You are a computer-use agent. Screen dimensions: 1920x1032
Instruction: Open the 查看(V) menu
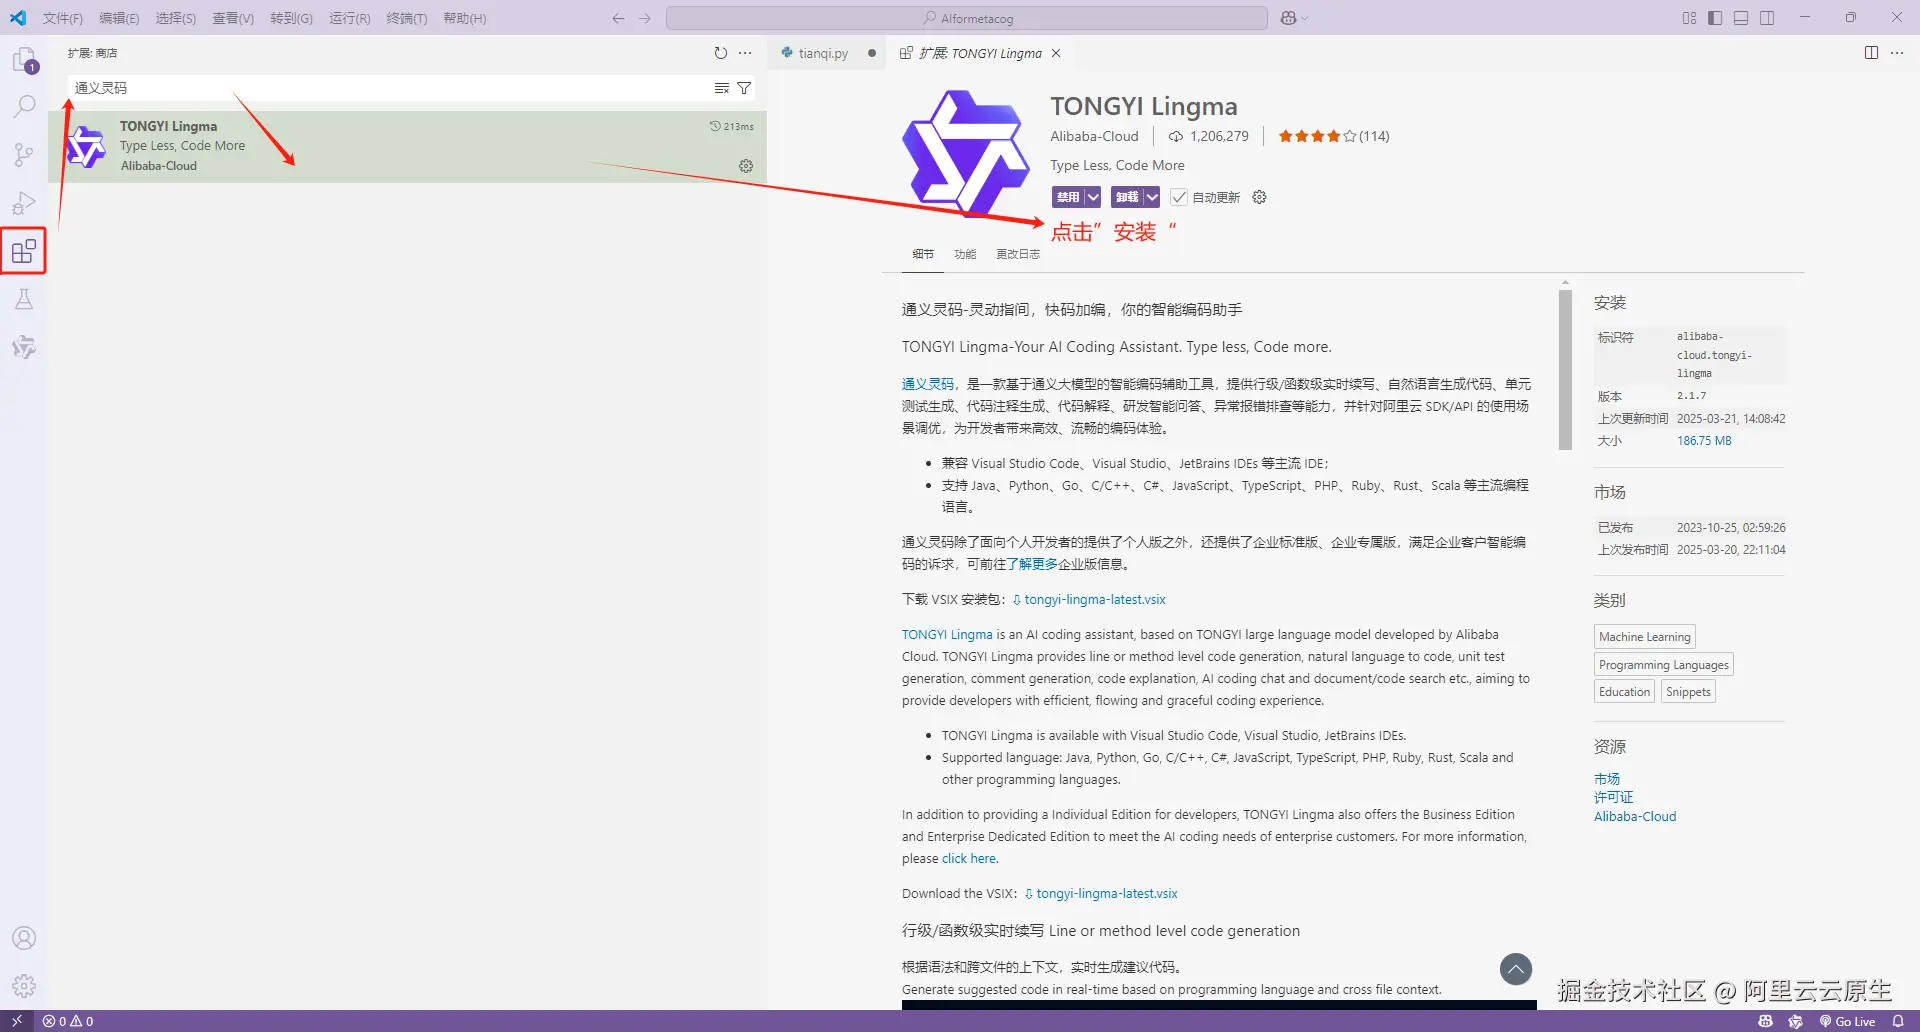click(x=233, y=18)
